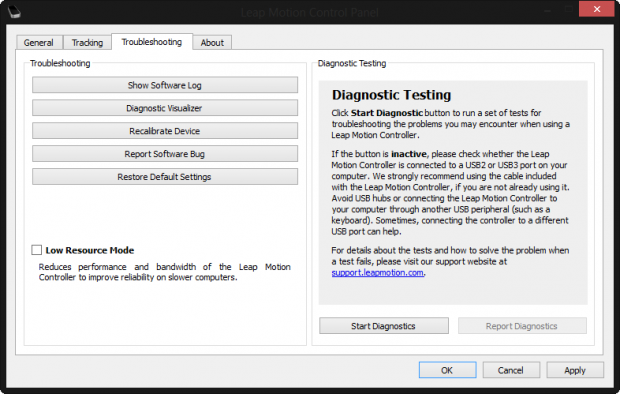620x394 pixels.
Task: Click the Report Diagnostics button
Action: click(x=522, y=326)
